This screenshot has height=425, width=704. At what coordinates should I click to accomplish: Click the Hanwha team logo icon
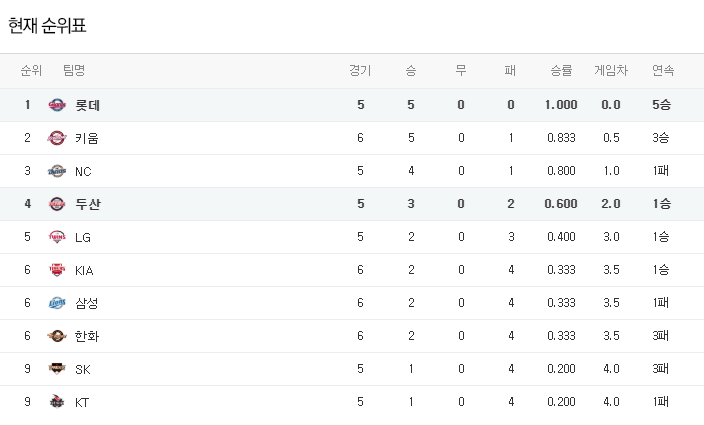pos(57,336)
